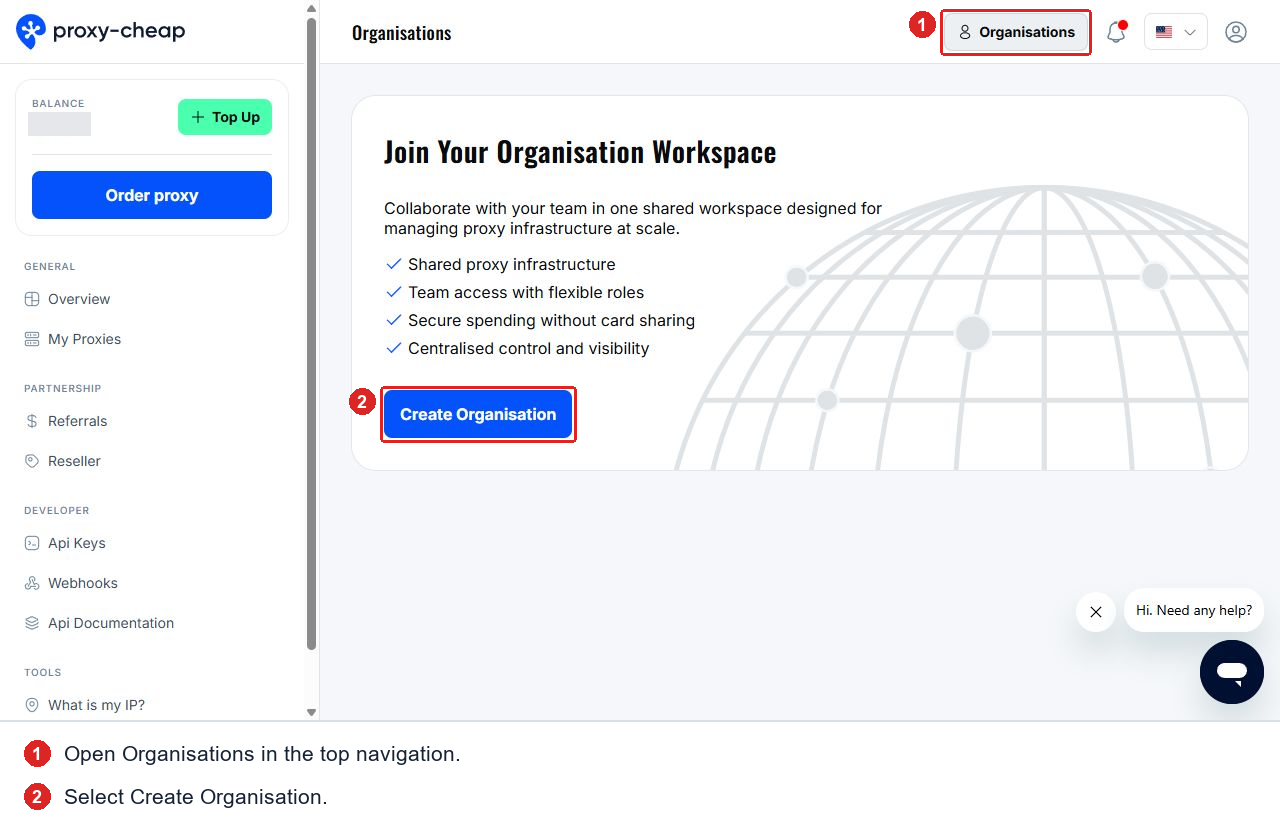The height and width of the screenshot is (836, 1280).
Task: Click the Webhooks icon
Action: (x=32, y=583)
